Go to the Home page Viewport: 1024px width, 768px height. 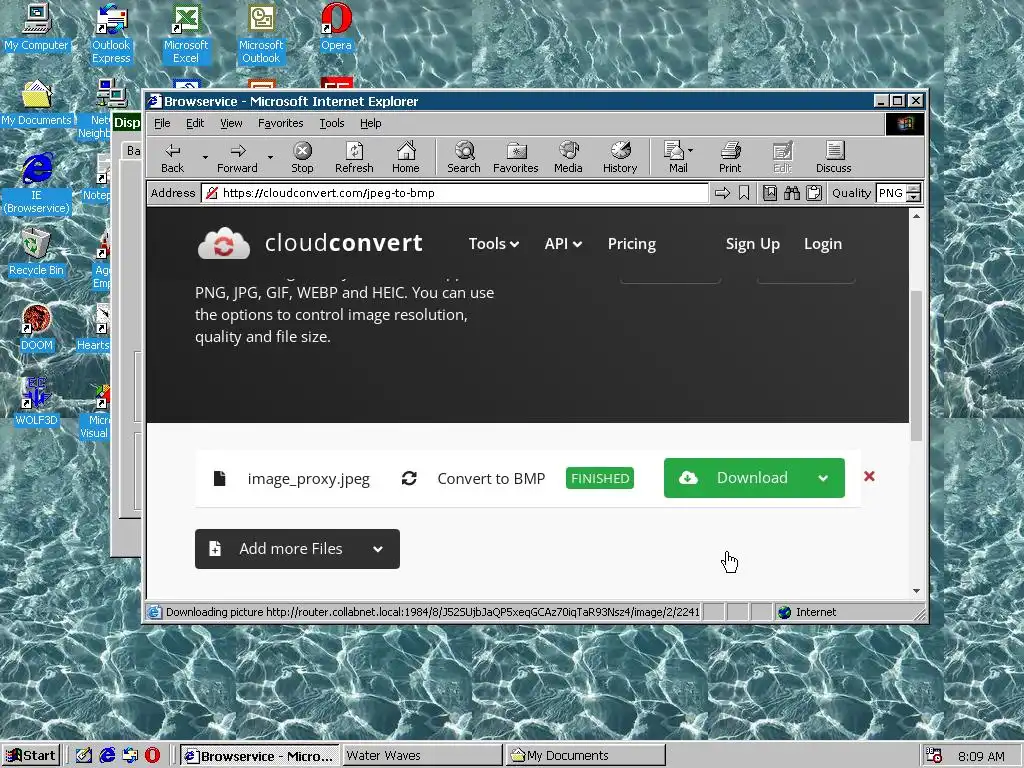click(406, 158)
